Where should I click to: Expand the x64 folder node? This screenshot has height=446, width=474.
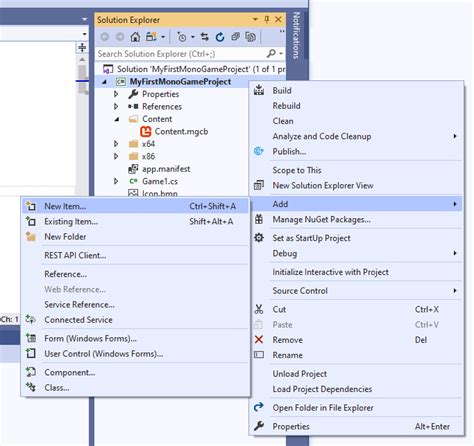tap(116, 144)
